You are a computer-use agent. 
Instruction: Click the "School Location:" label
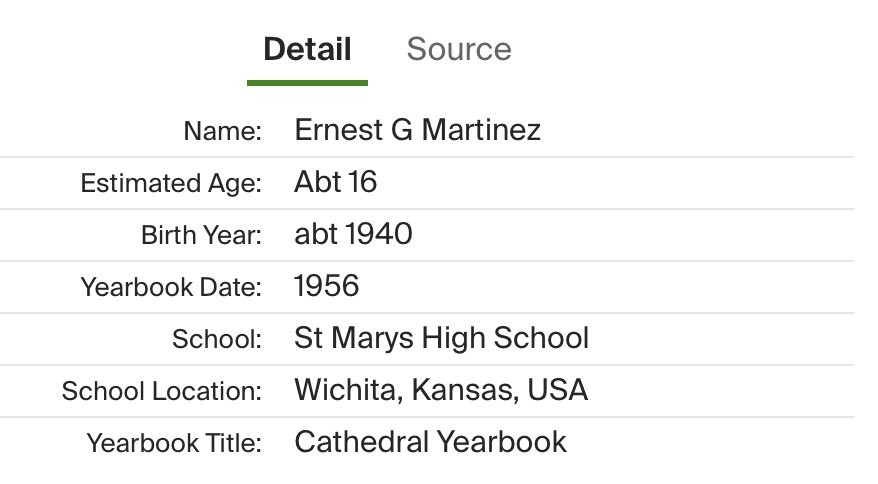[x=161, y=391]
